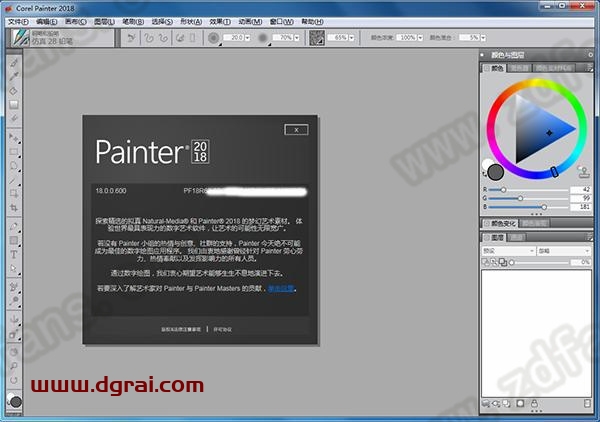Select the Paint Bucket tool
Screen dimensions: 600x422
coord(15,89)
